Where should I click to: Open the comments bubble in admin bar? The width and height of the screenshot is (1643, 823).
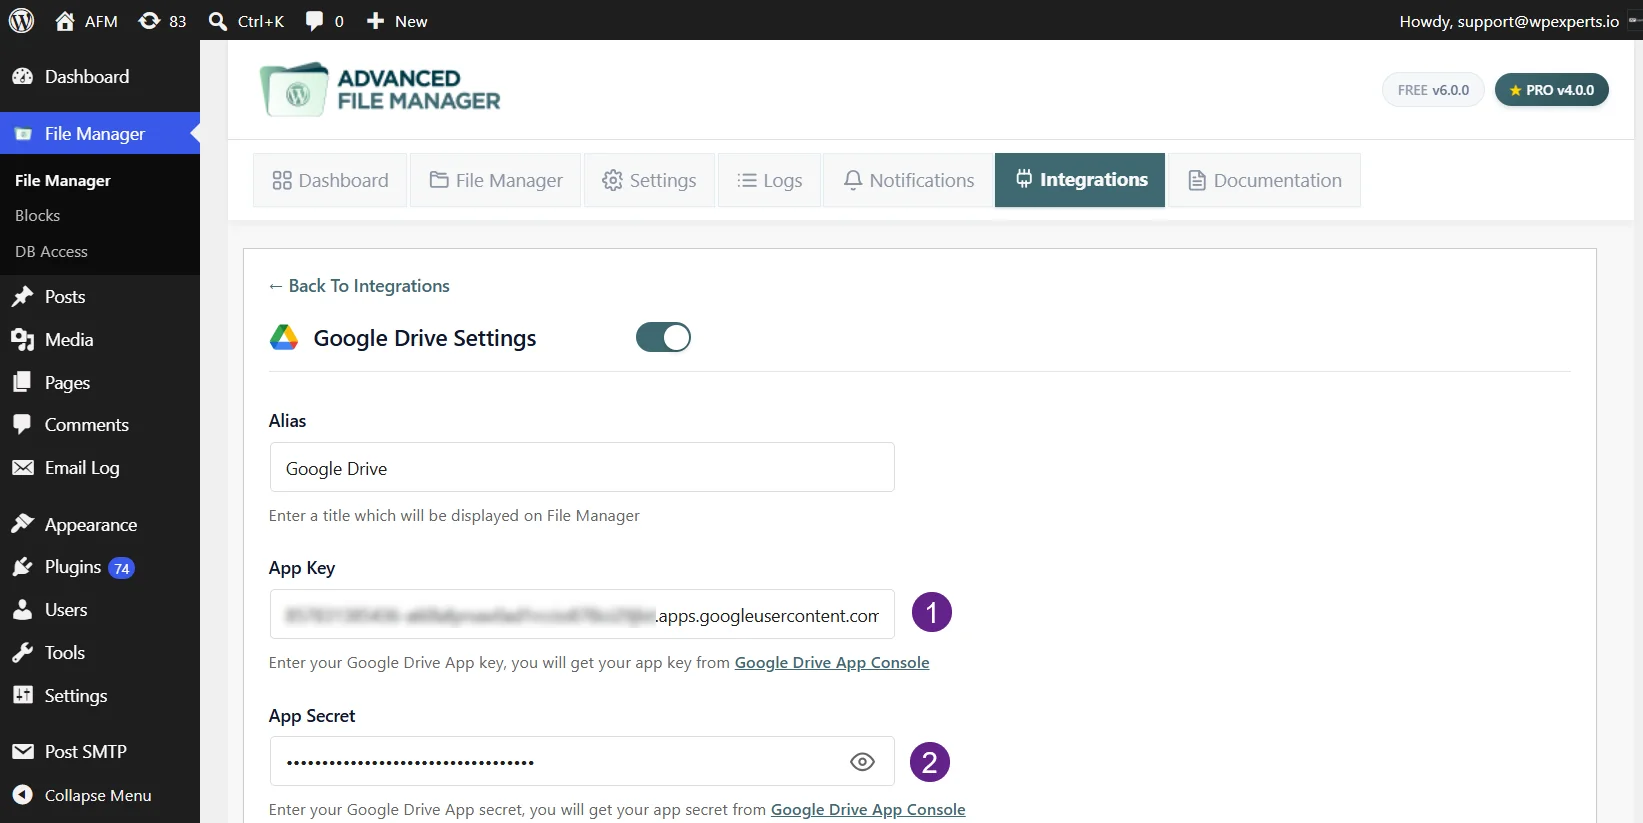click(314, 21)
